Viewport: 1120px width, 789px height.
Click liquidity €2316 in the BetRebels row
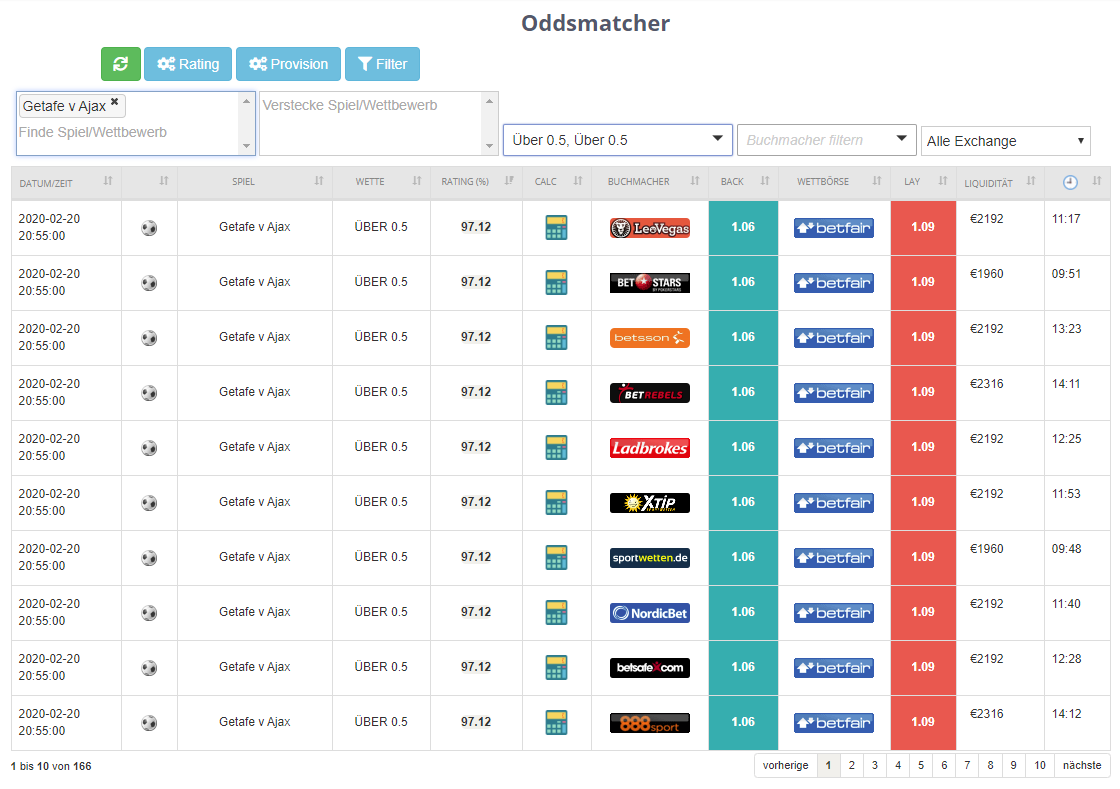pyautogui.click(x=986, y=384)
